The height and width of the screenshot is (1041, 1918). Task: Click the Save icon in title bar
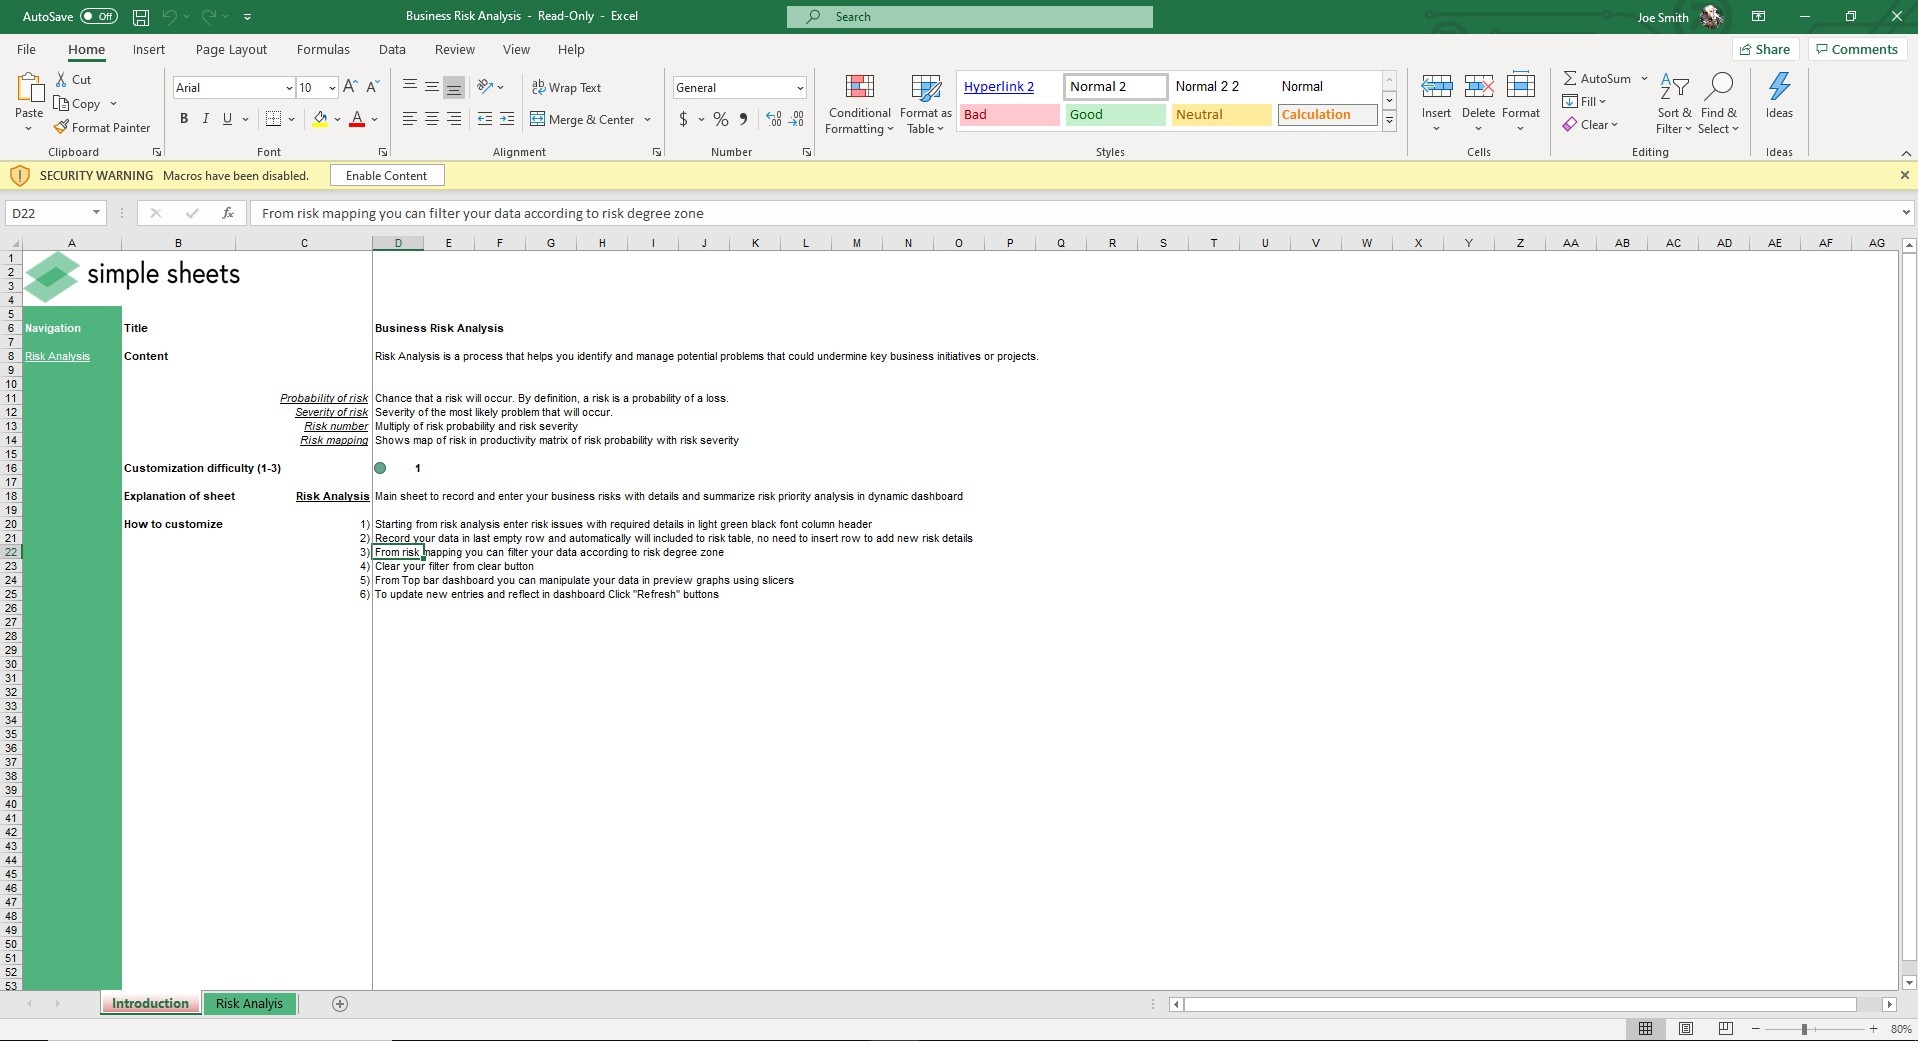(x=141, y=17)
